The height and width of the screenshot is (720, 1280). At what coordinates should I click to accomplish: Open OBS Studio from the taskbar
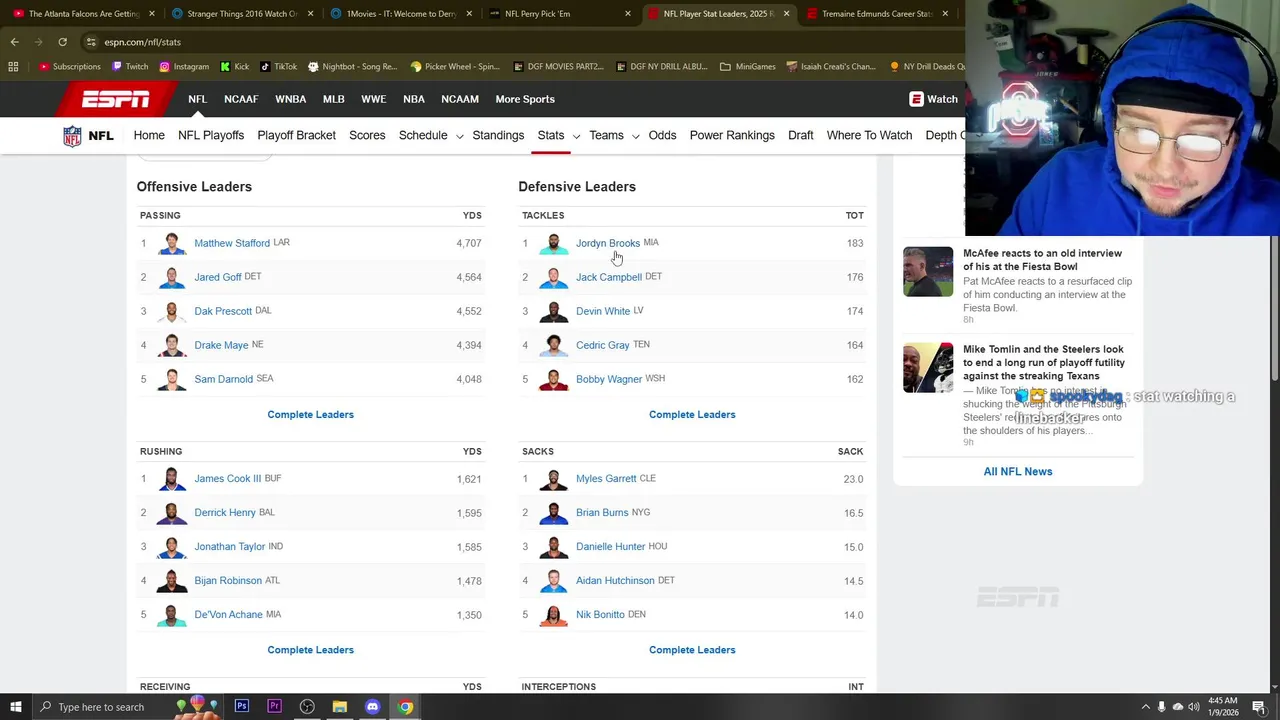pyautogui.click(x=307, y=707)
